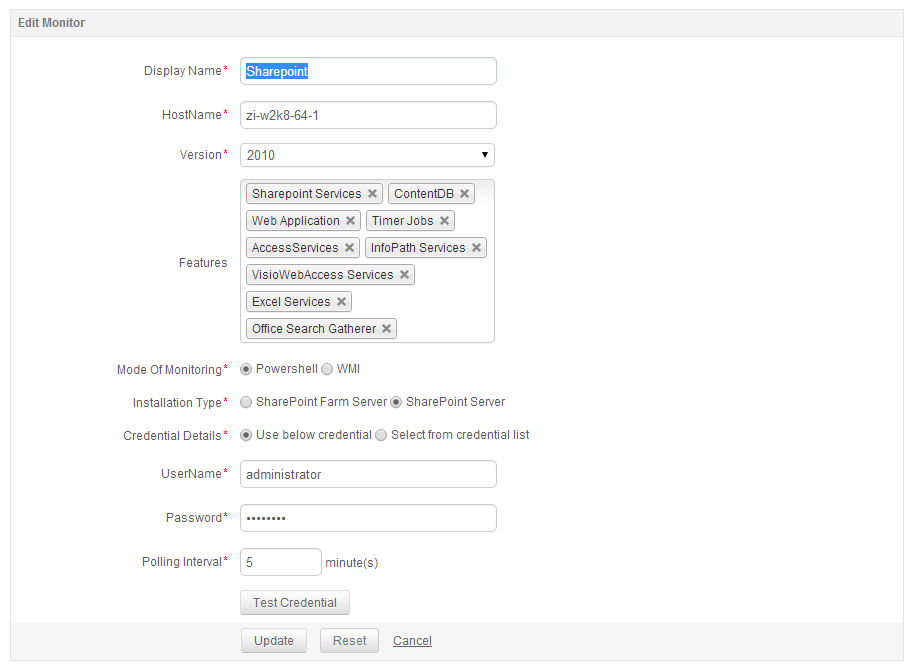Remove the Web Application feature tag
912x672 pixels.
(x=350, y=221)
